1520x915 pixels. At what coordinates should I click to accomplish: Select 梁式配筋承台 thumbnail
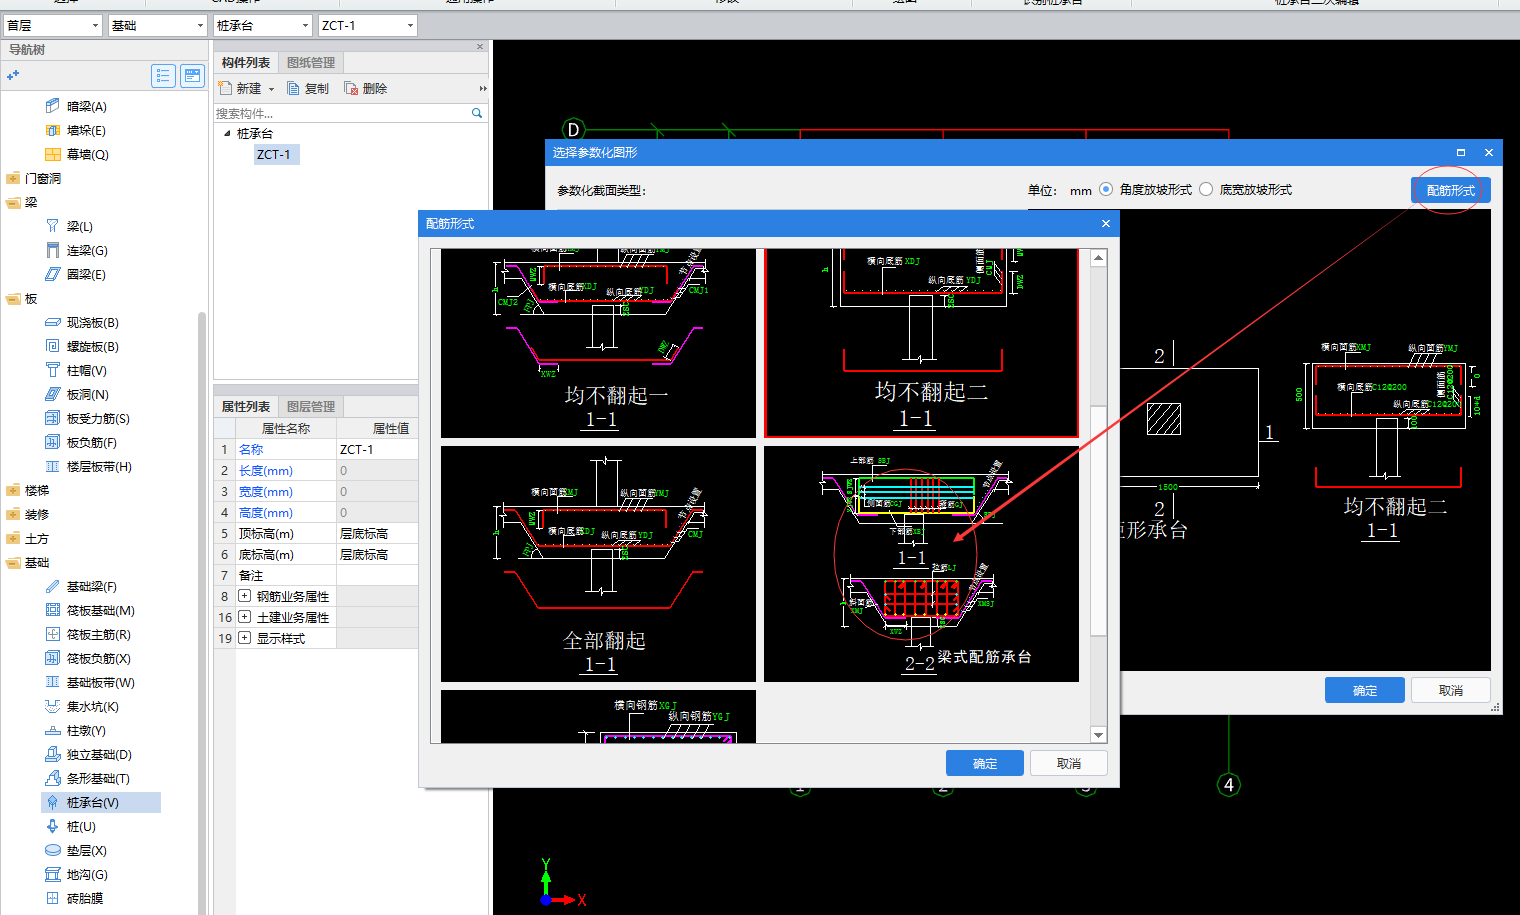point(921,564)
